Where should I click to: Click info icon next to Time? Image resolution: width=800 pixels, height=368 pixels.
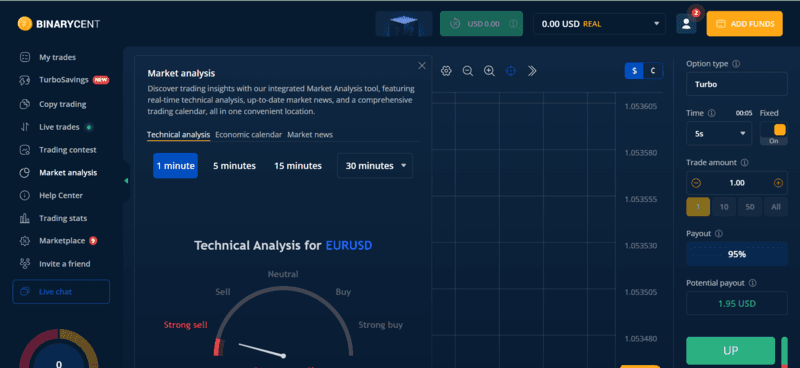pos(712,113)
